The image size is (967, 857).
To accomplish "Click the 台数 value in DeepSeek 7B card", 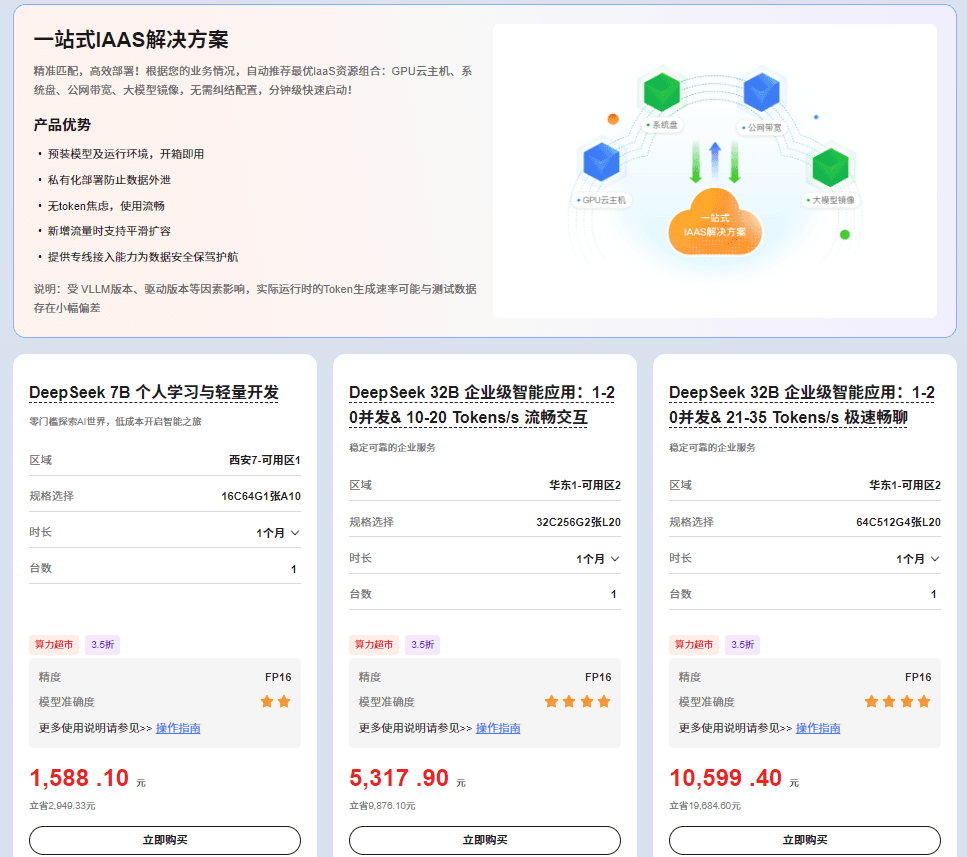I will (294, 569).
